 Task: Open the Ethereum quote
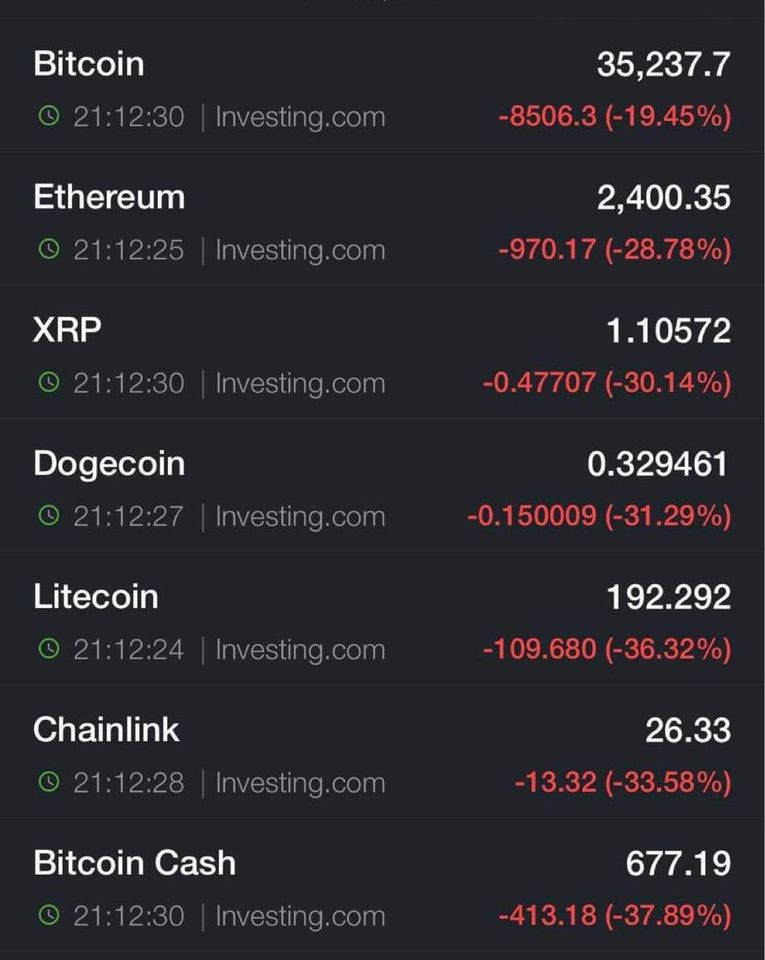tap(109, 197)
